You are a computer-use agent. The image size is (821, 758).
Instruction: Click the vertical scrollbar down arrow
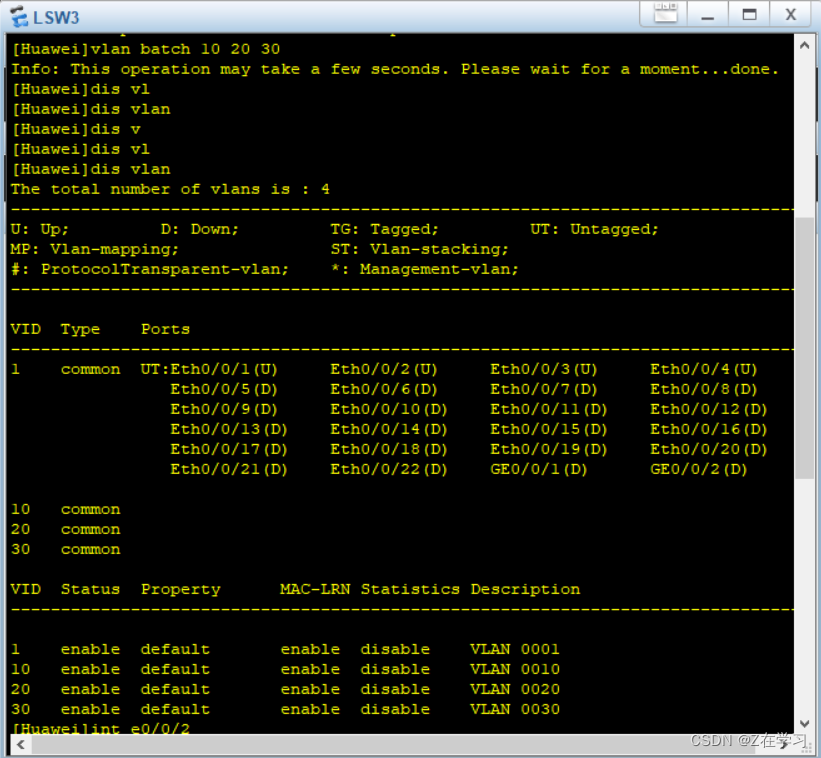tap(804, 723)
